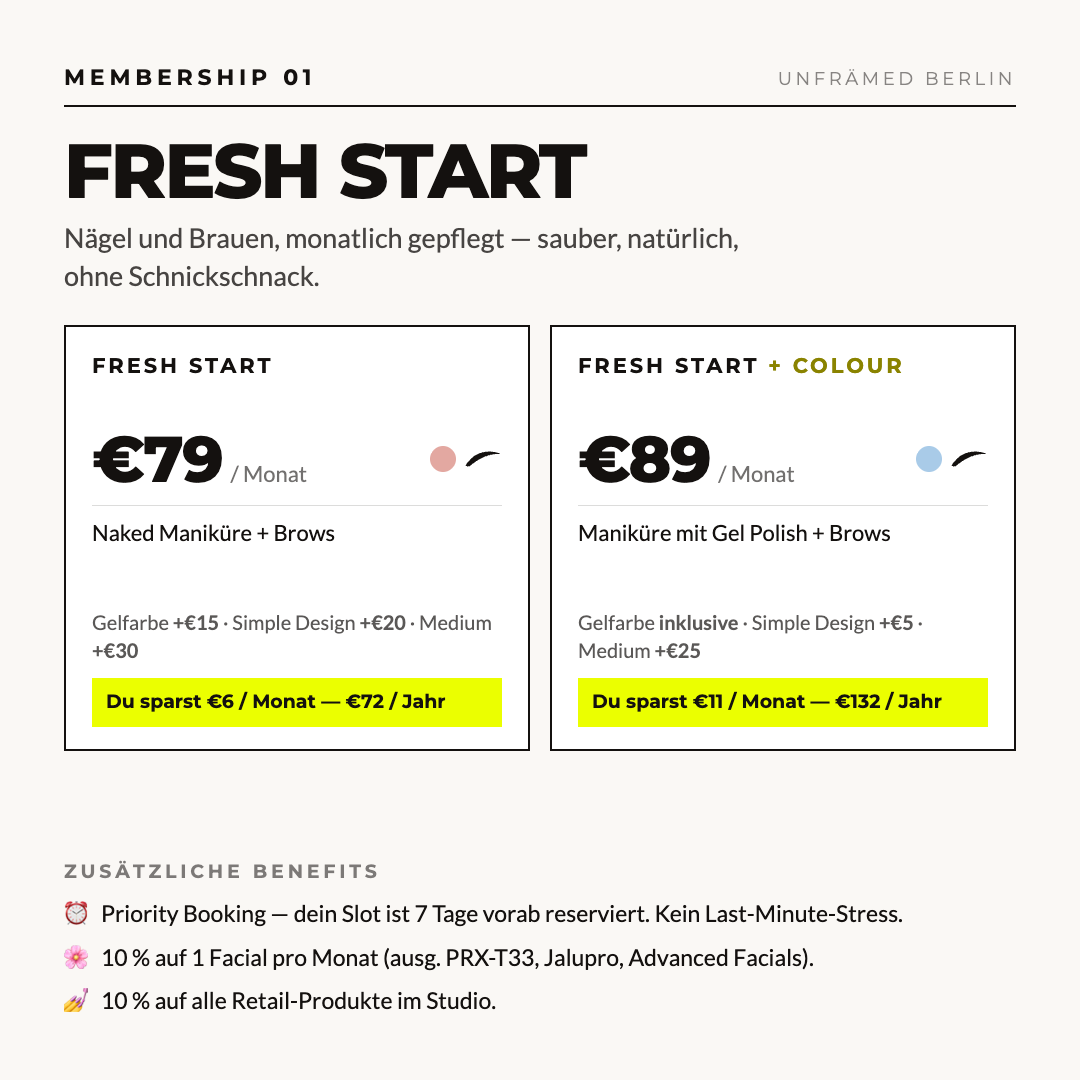Click the pink flower emoji beside Facial discount
The image size is (1080, 1080).
(x=76, y=957)
